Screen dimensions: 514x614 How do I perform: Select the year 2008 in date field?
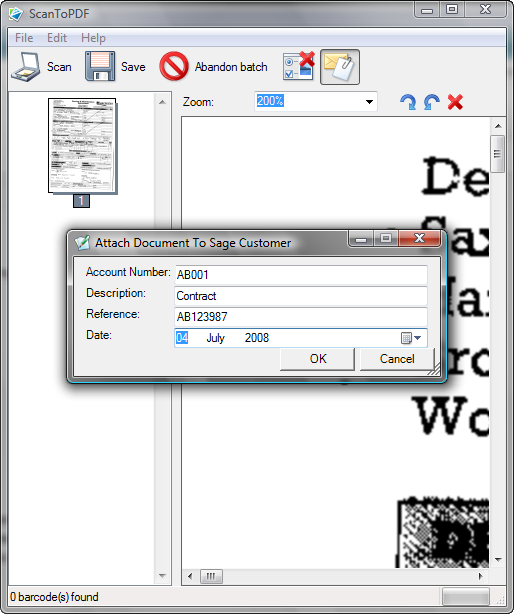click(257, 338)
